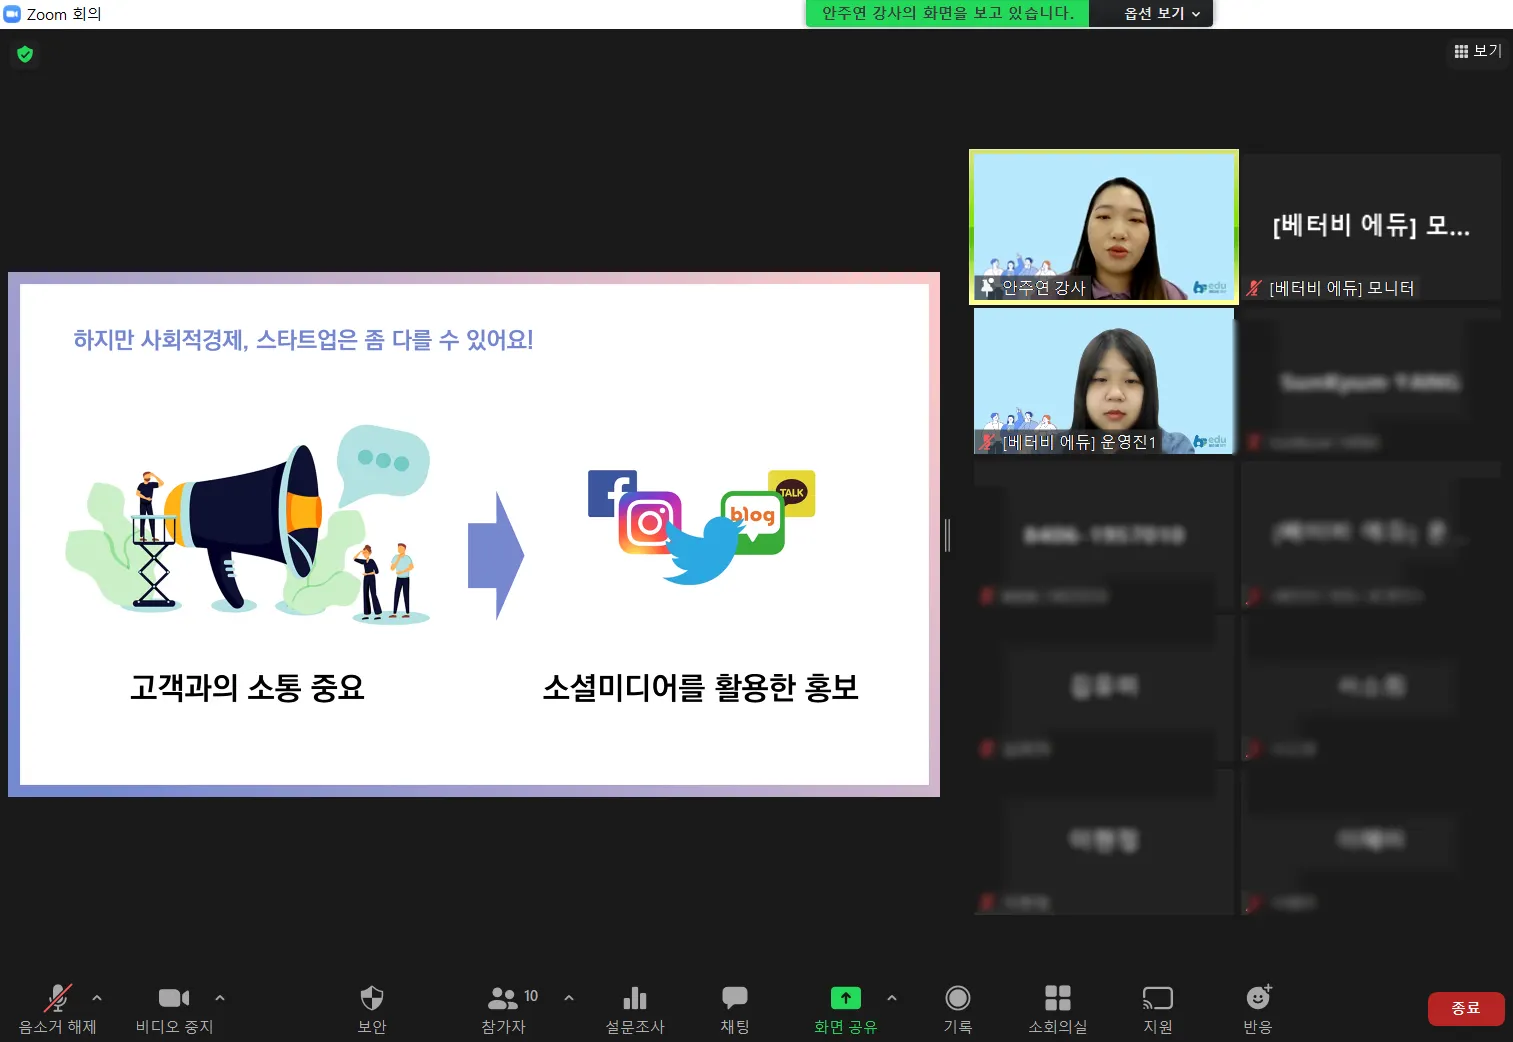End the meeting with red 종료 button
The image size is (1513, 1042).
click(1466, 1009)
